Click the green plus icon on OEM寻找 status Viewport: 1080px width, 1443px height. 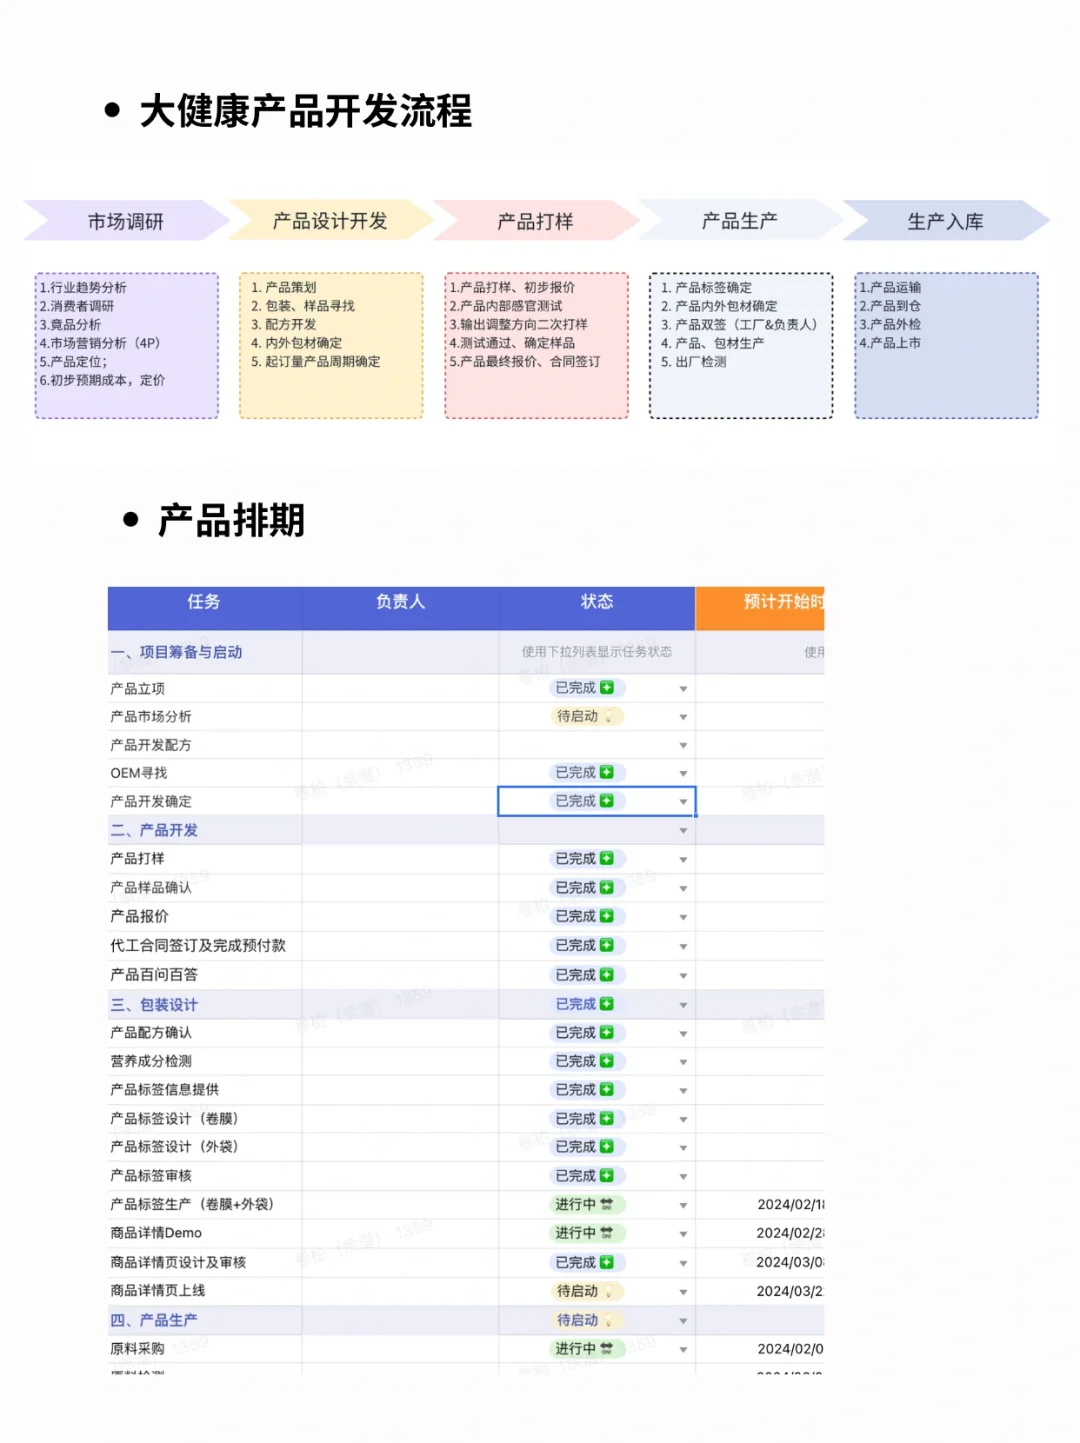(607, 773)
